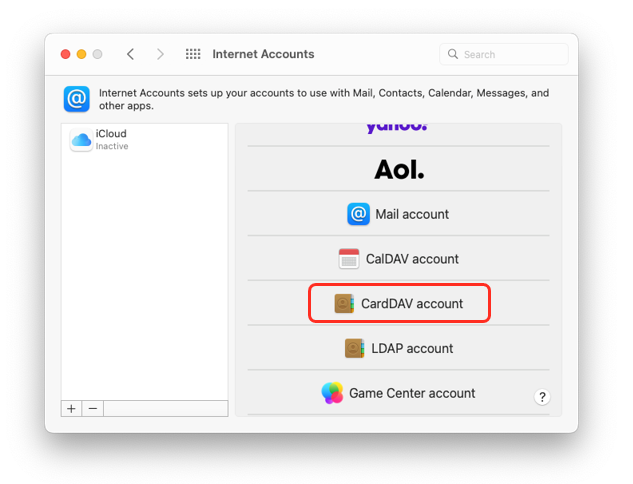Select the Game Center account label
This screenshot has height=484, width=633.
(x=412, y=393)
